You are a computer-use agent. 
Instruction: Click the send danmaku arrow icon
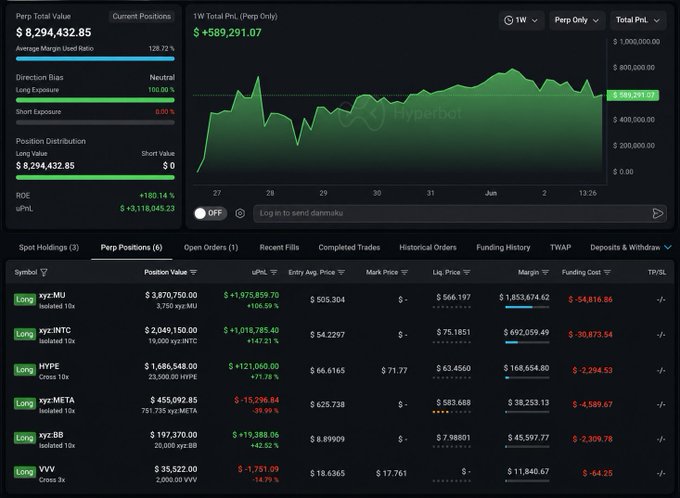tap(657, 213)
